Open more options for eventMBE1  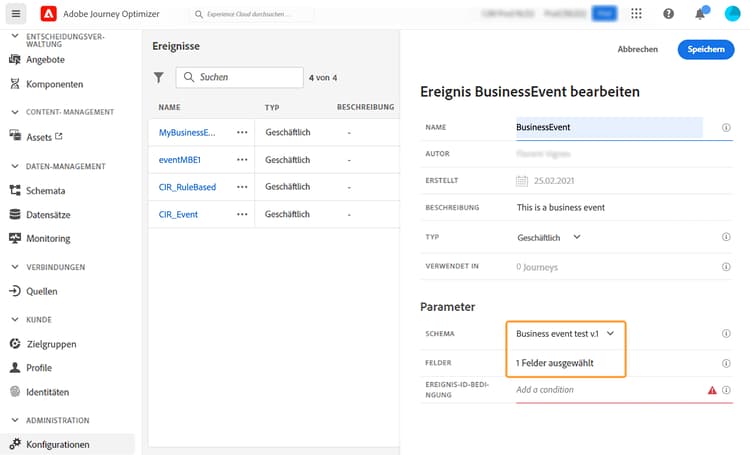point(241,159)
